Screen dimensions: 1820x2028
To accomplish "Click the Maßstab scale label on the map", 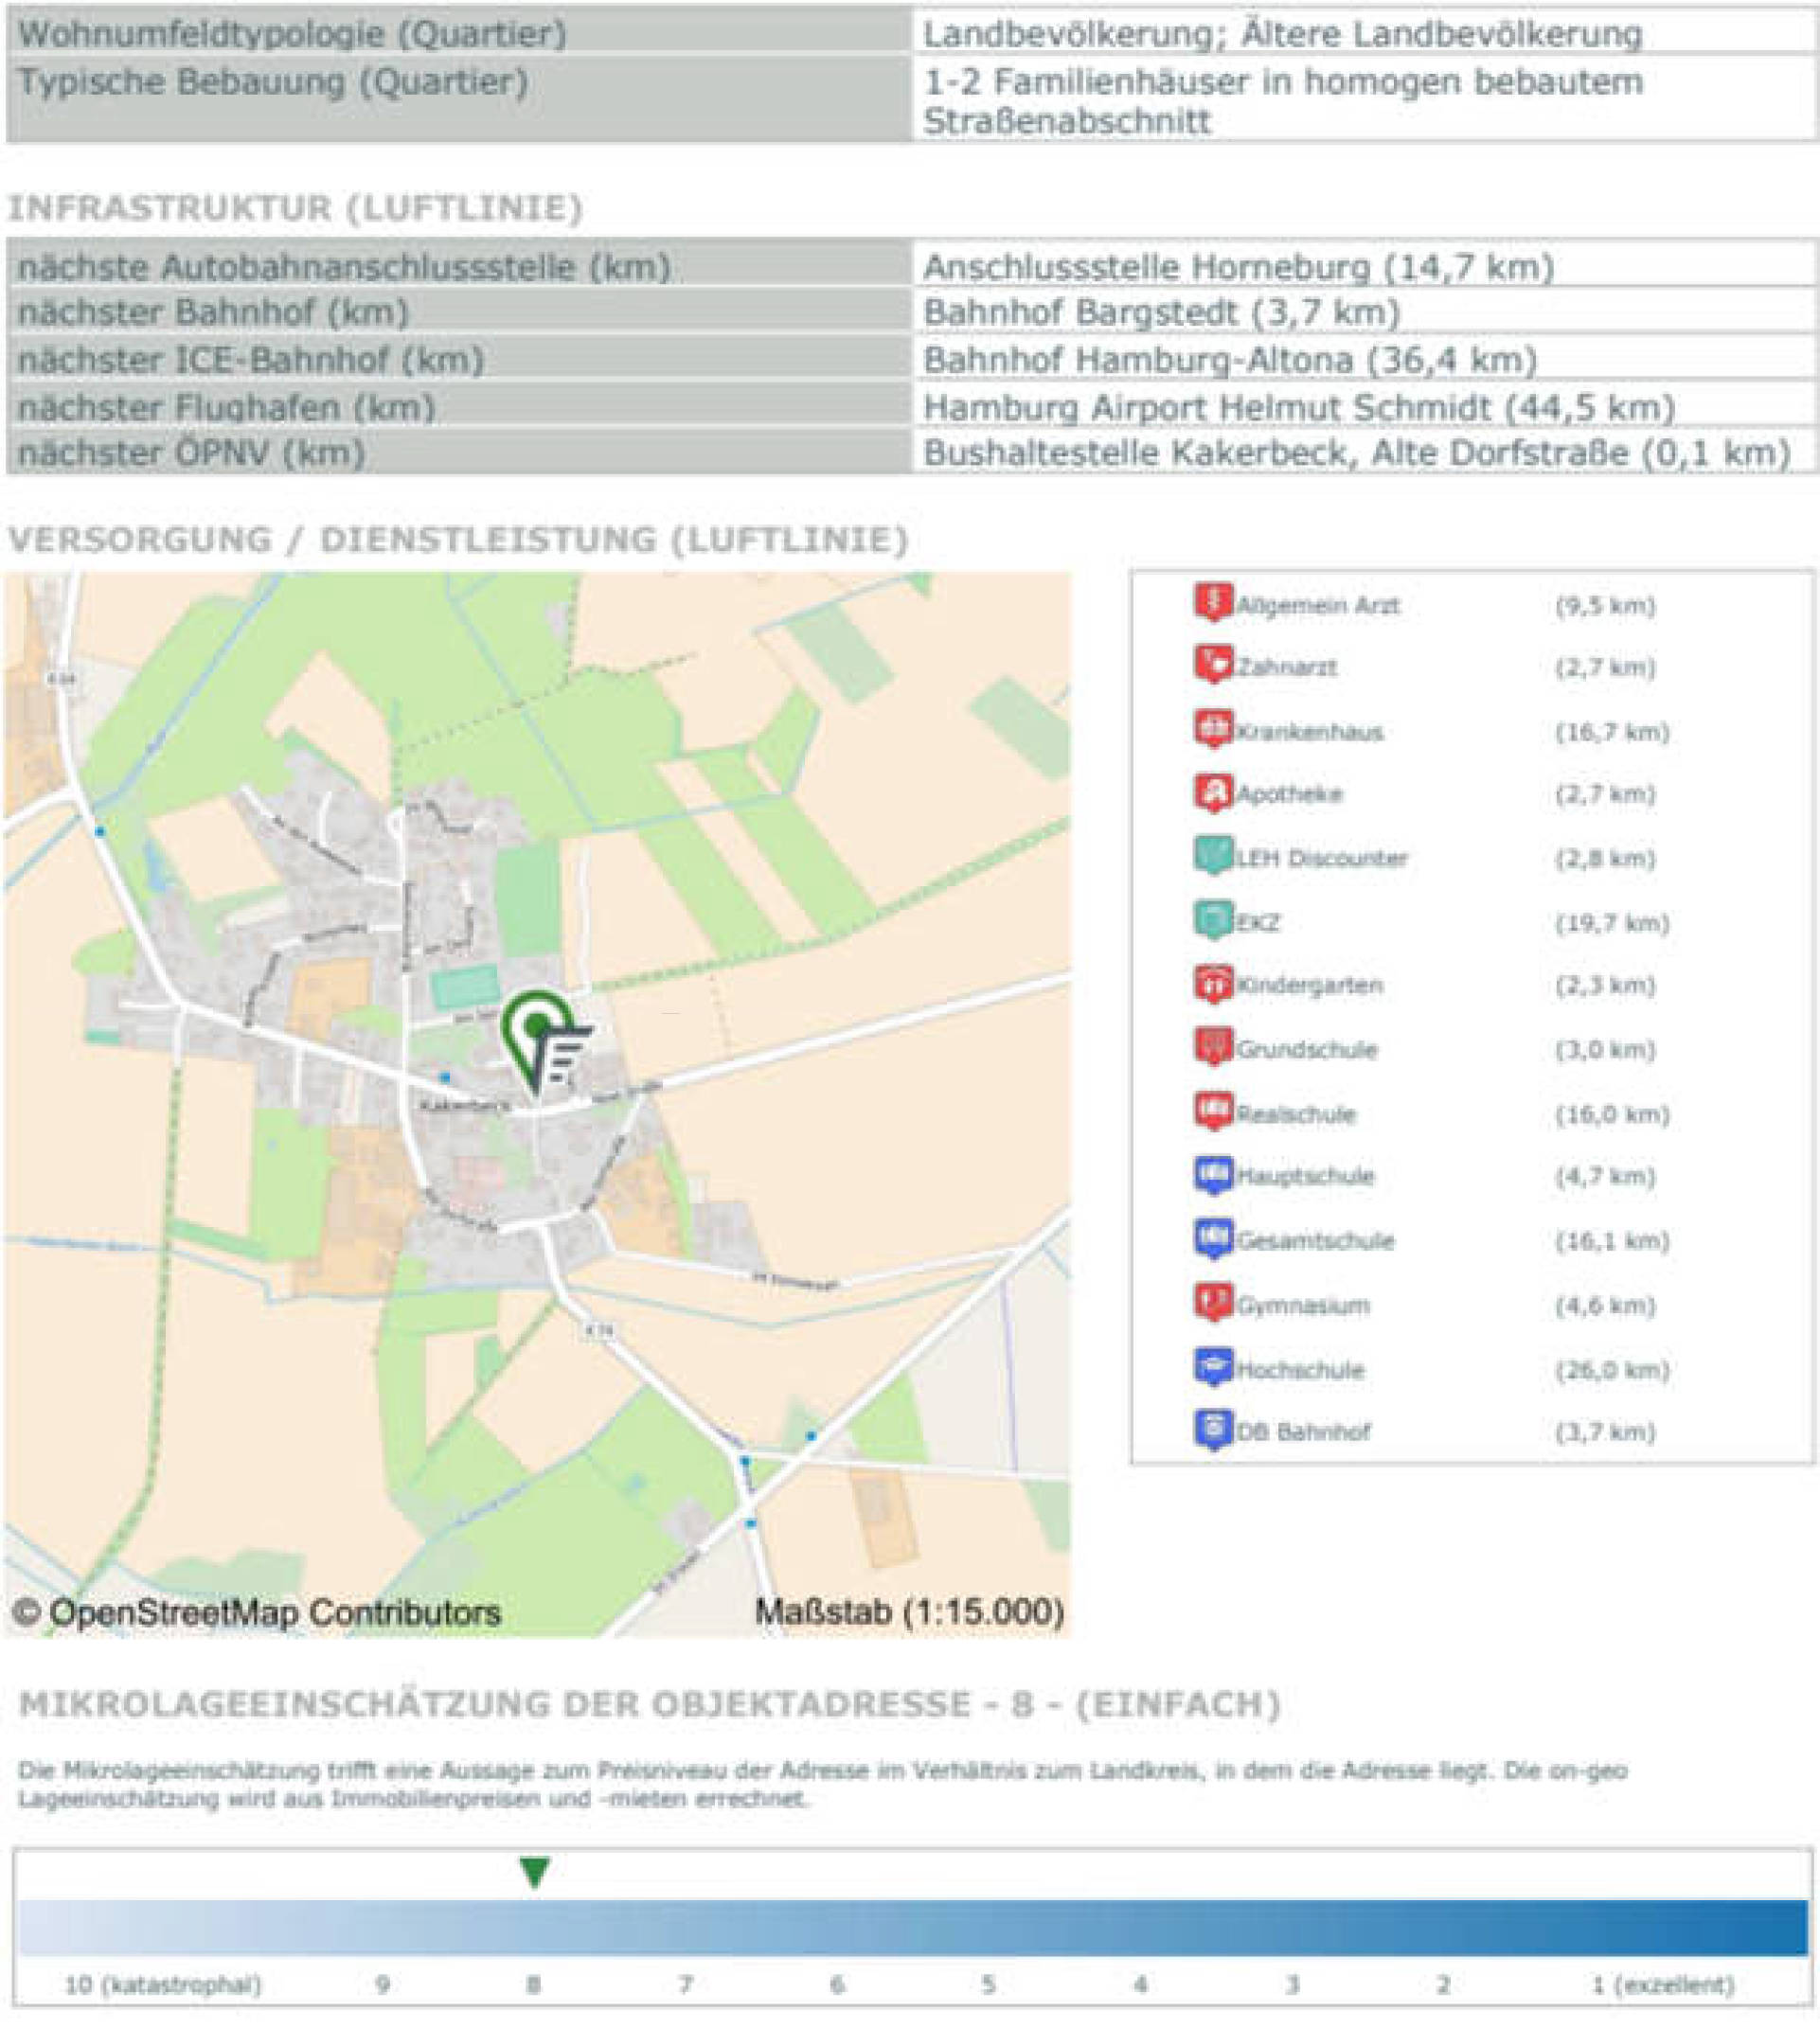I will (911, 1610).
